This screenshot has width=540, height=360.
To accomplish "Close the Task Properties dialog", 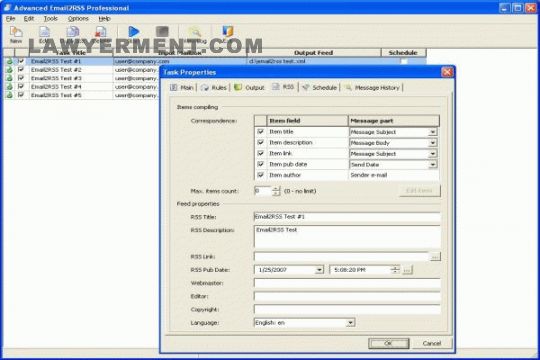I will click(447, 72).
